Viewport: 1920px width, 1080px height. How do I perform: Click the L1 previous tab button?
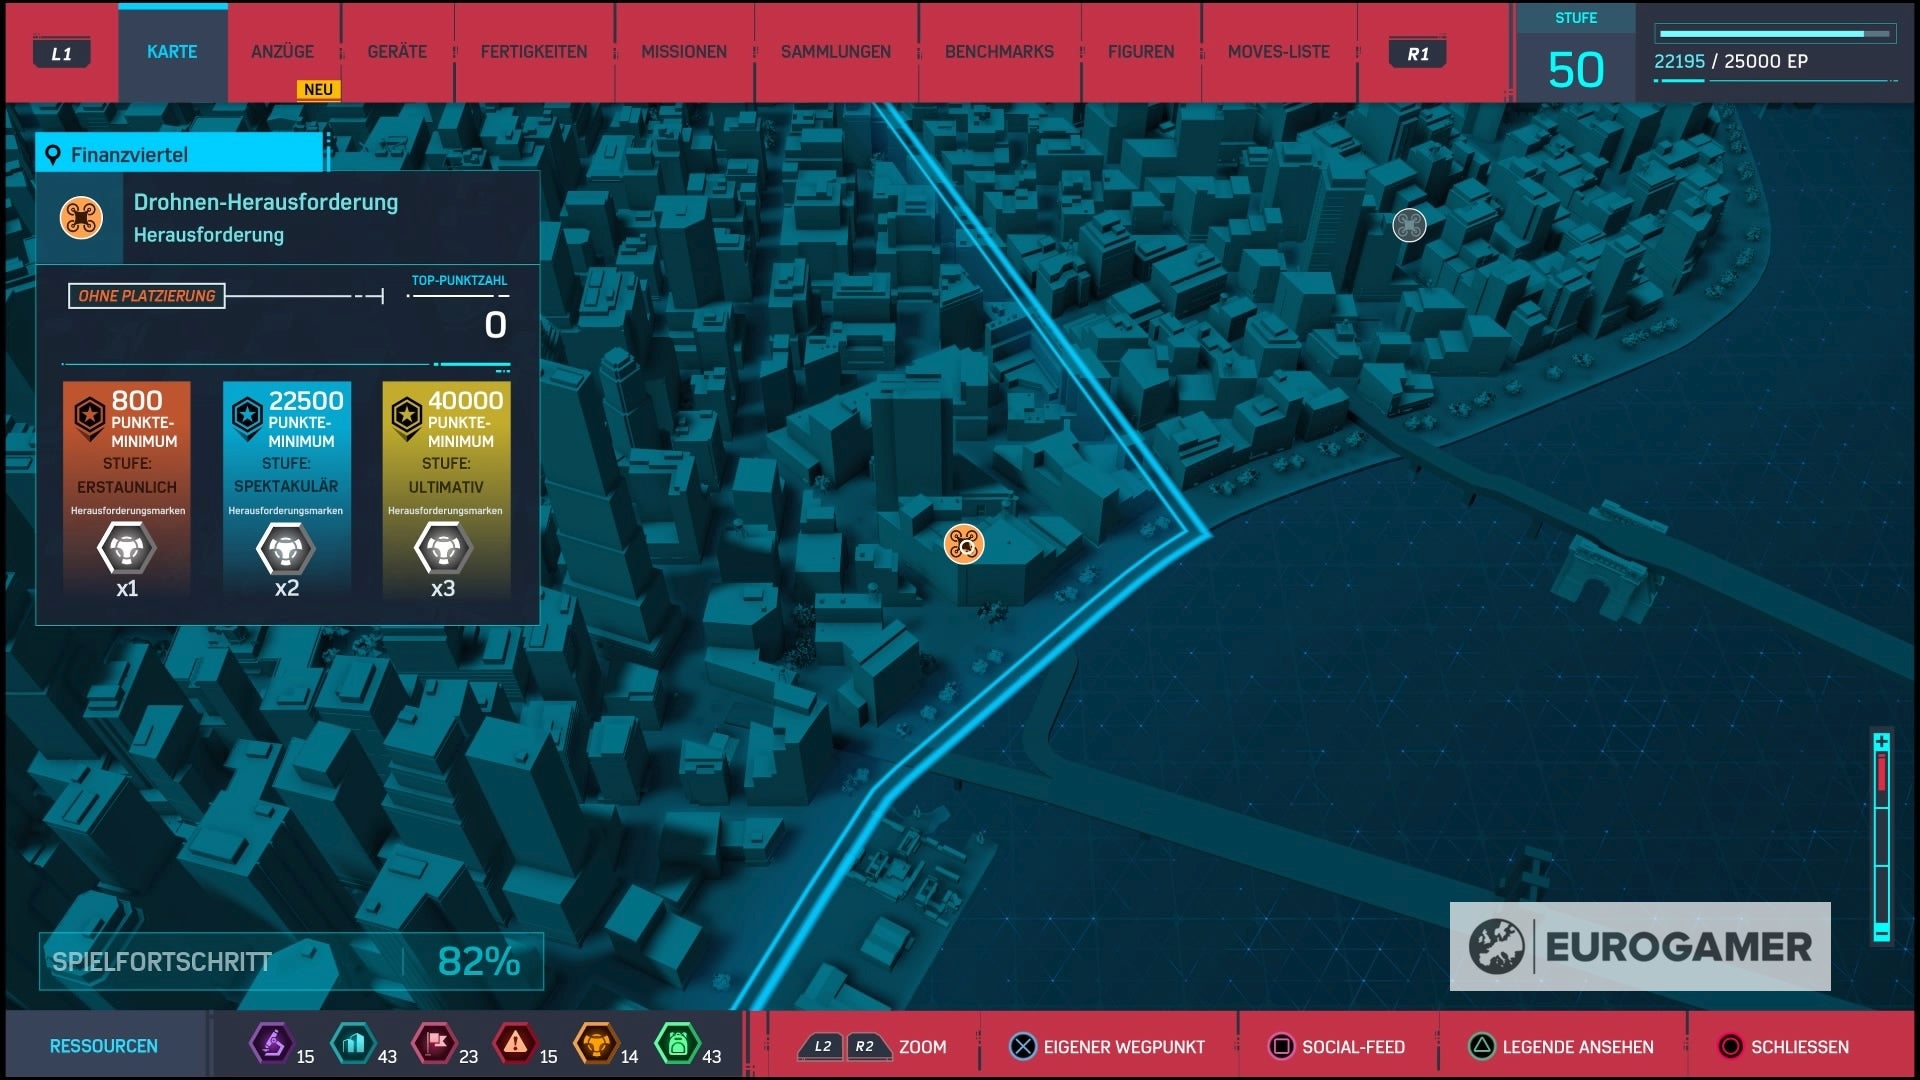62,54
